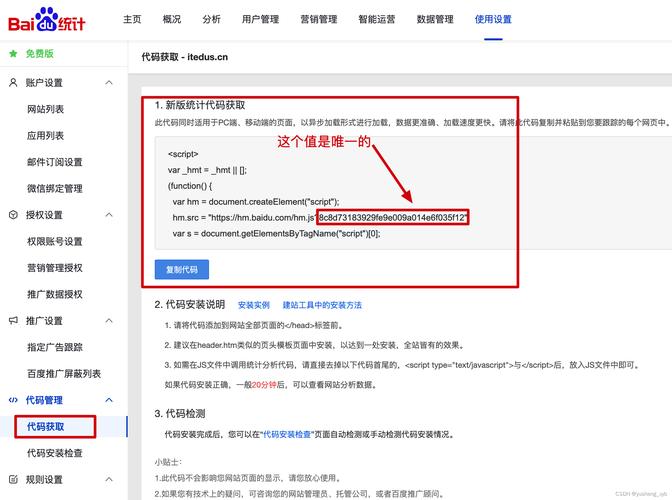
Task: Collapse the 授权设置 section chevron
Action: click(x=109, y=215)
